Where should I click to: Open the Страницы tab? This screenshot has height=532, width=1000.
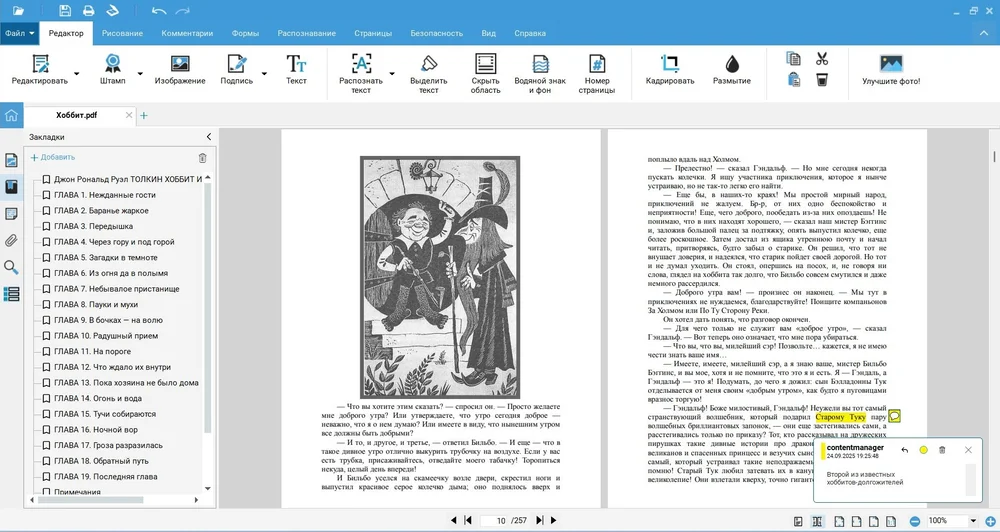(x=372, y=33)
